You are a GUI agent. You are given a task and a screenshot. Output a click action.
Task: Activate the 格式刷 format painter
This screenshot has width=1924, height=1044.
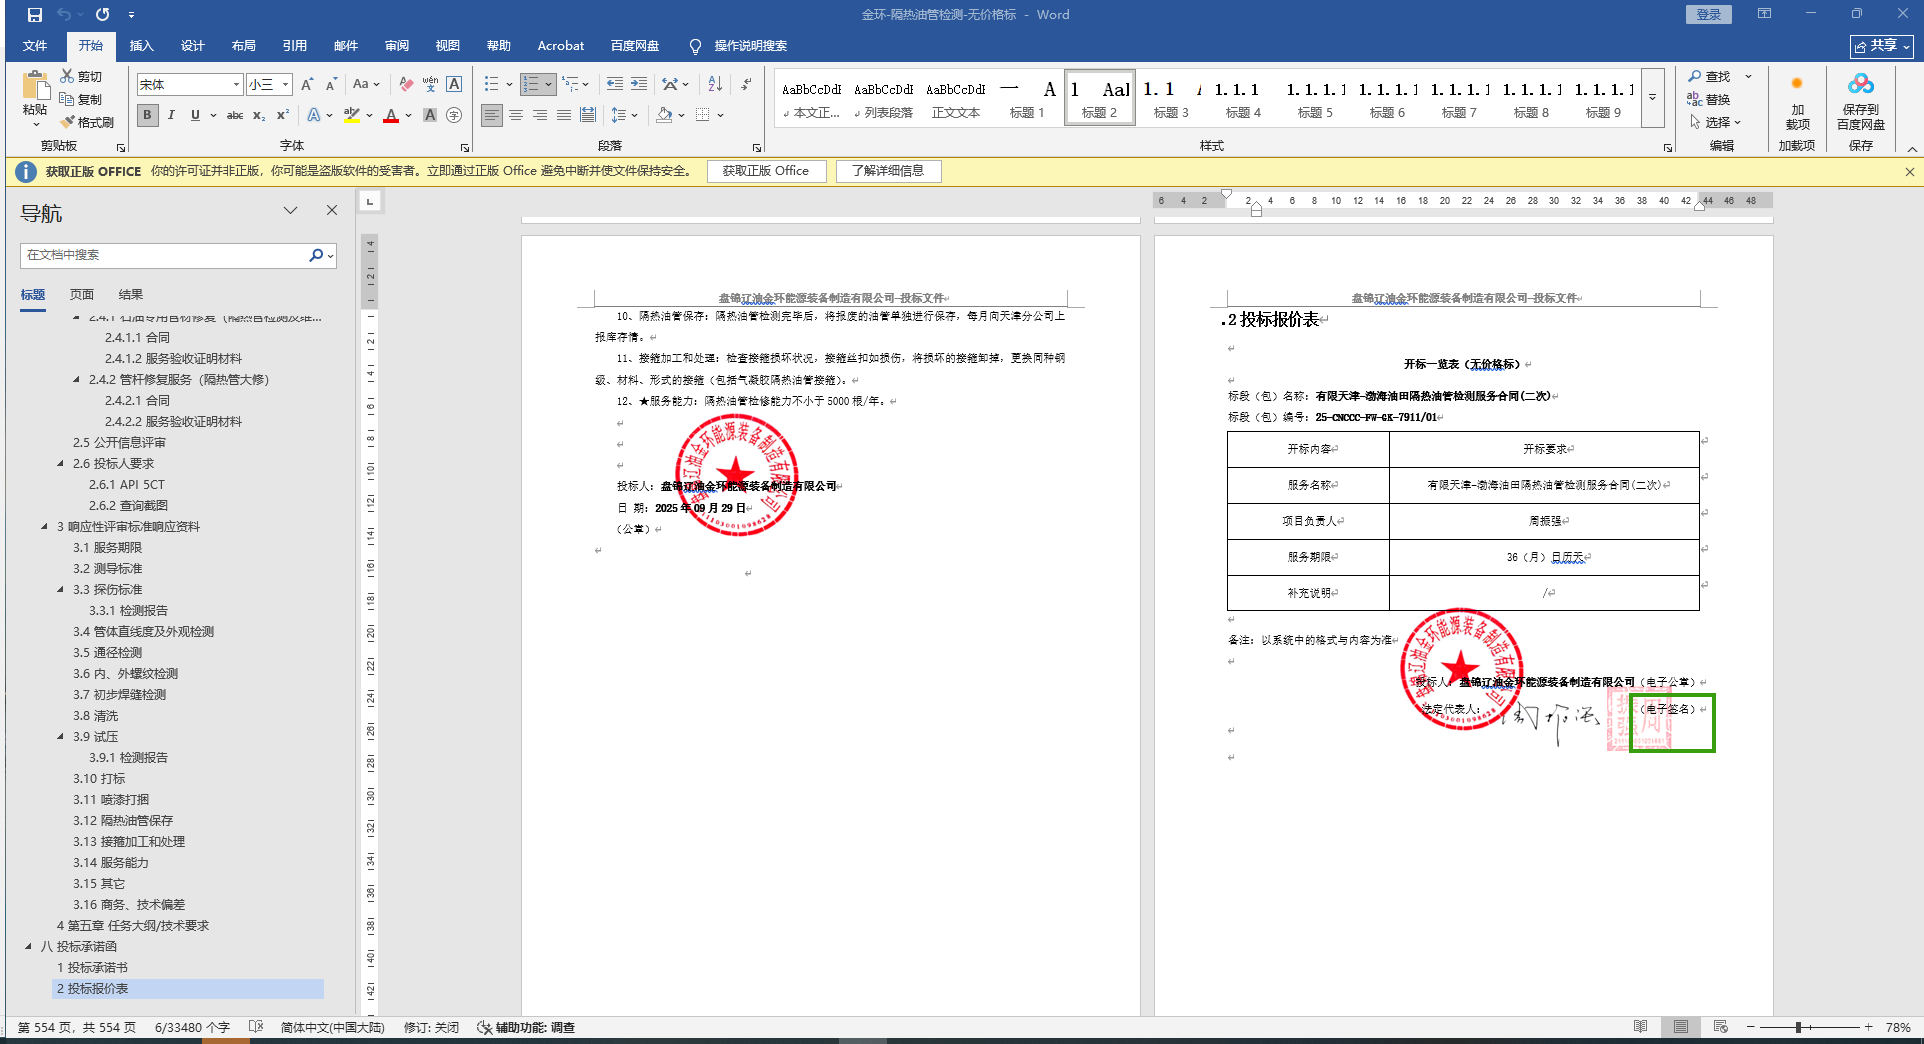87,122
